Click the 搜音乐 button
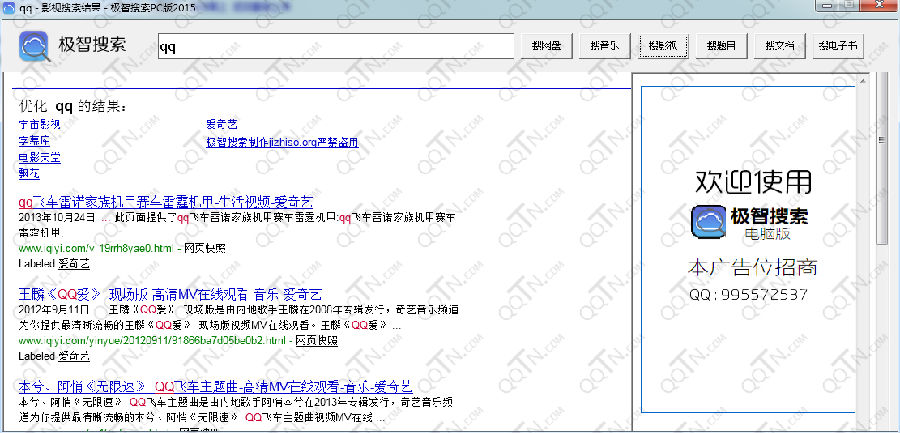Viewport: 900px width, 433px height. click(604, 47)
